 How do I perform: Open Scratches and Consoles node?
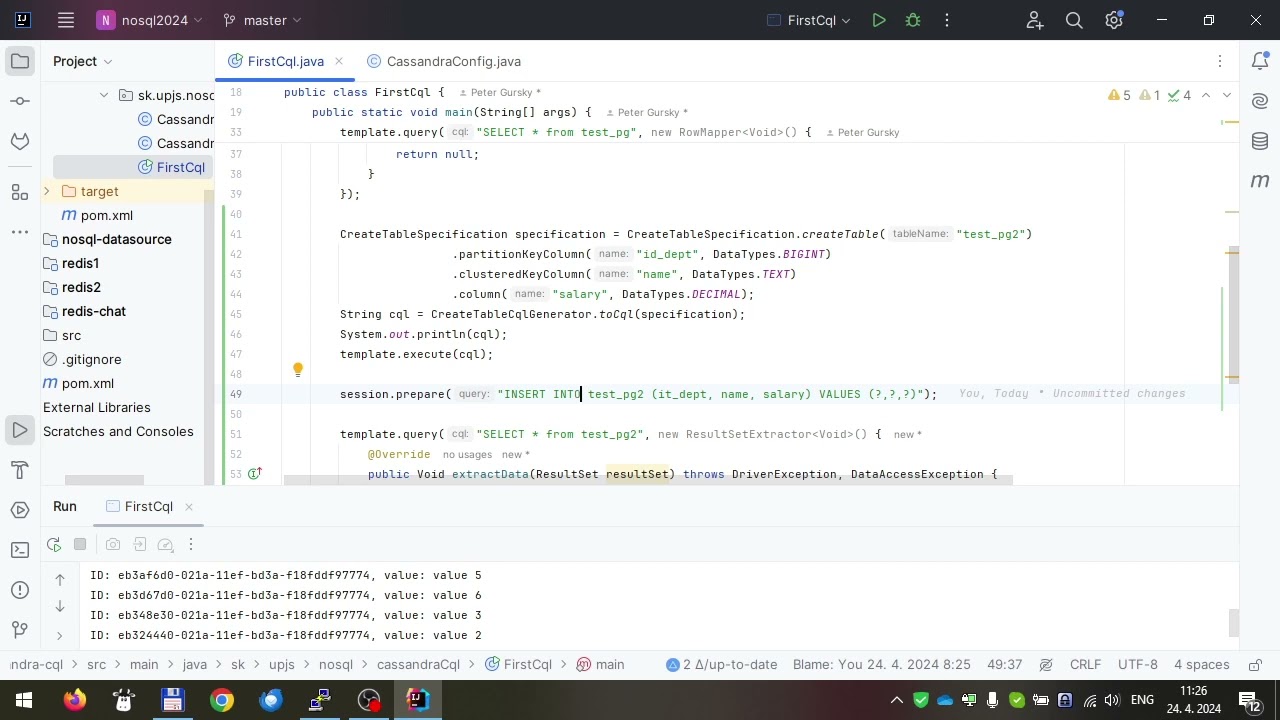(x=118, y=431)
